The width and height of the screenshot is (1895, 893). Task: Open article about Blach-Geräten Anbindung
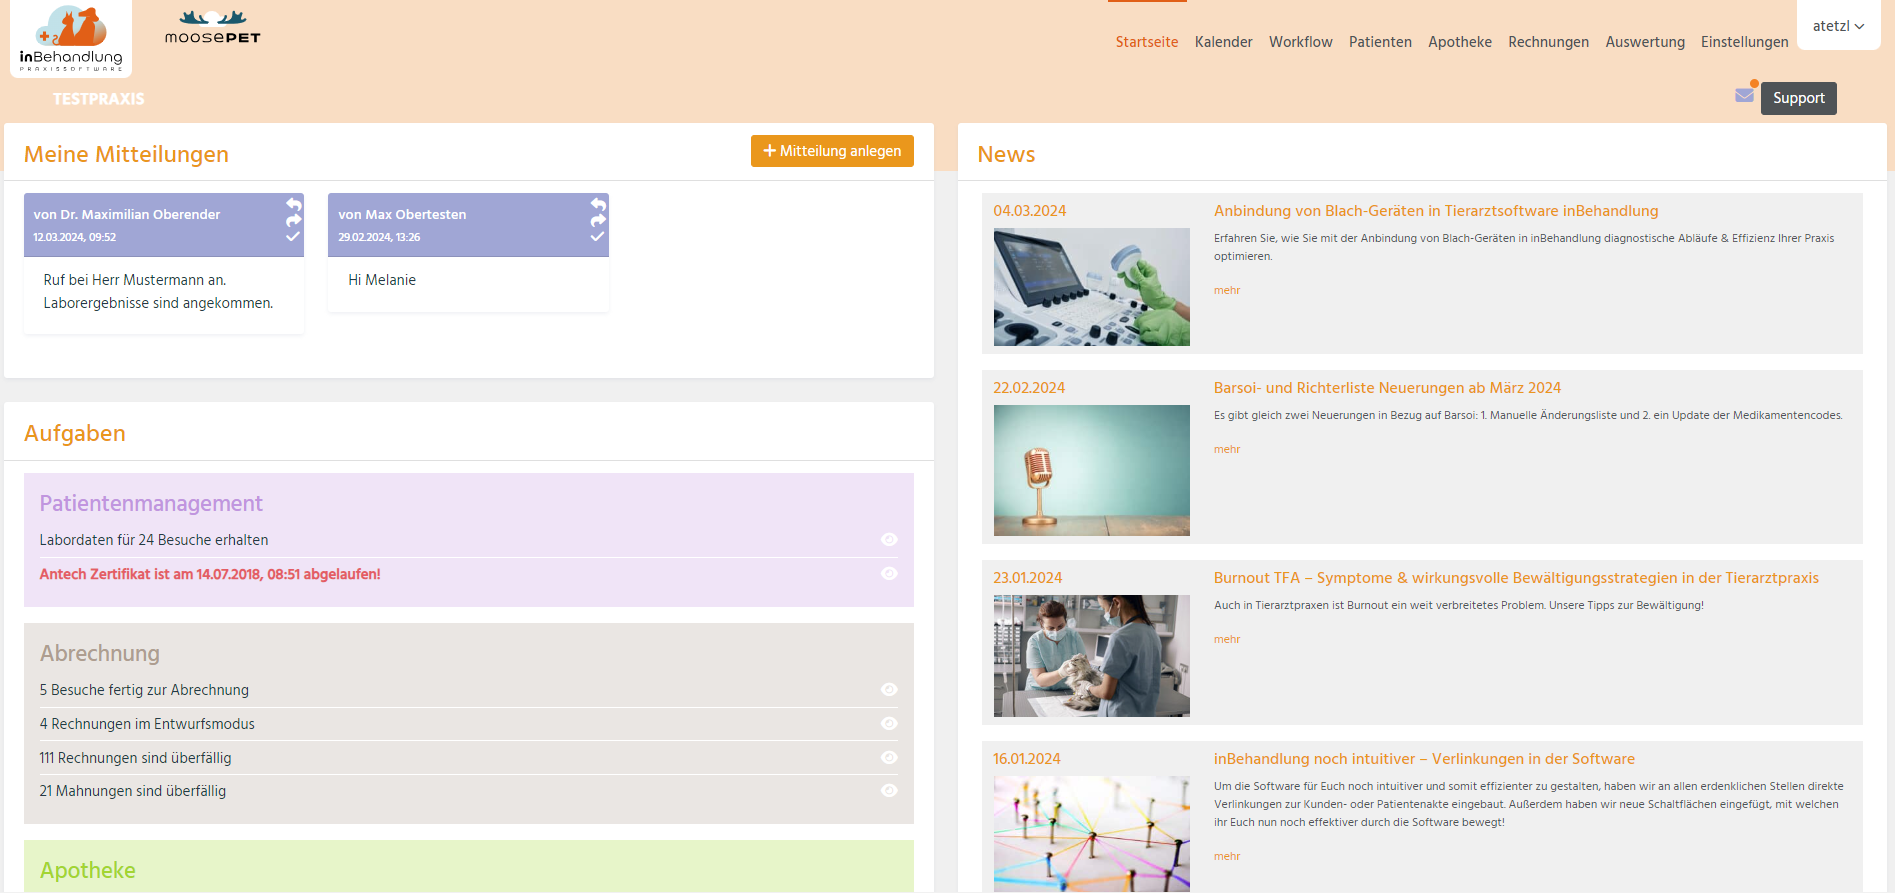pyautogui.click(x=1436, y=211)
